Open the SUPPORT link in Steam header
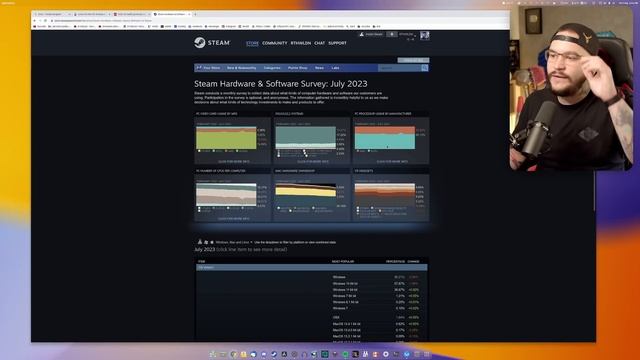 (337, 43)
